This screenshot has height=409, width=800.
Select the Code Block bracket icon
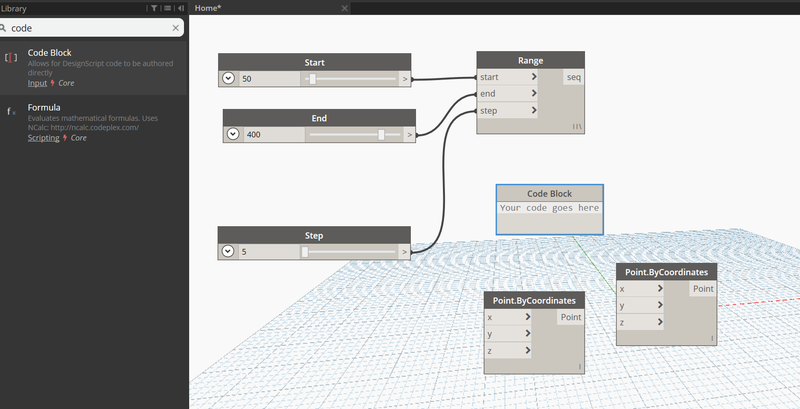[x=11, y=58]
